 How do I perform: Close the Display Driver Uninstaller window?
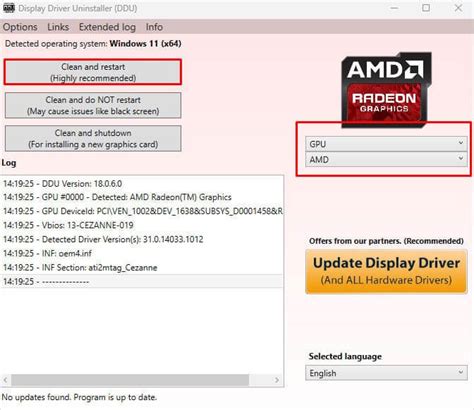(458, 8)
